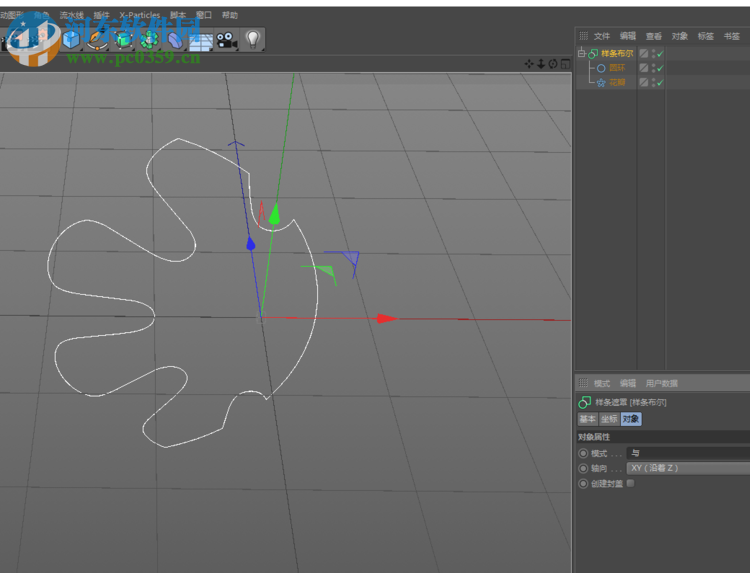Click the red X axis arrow handle
This screenshot has height=573, width=750.
coord(387,319)
